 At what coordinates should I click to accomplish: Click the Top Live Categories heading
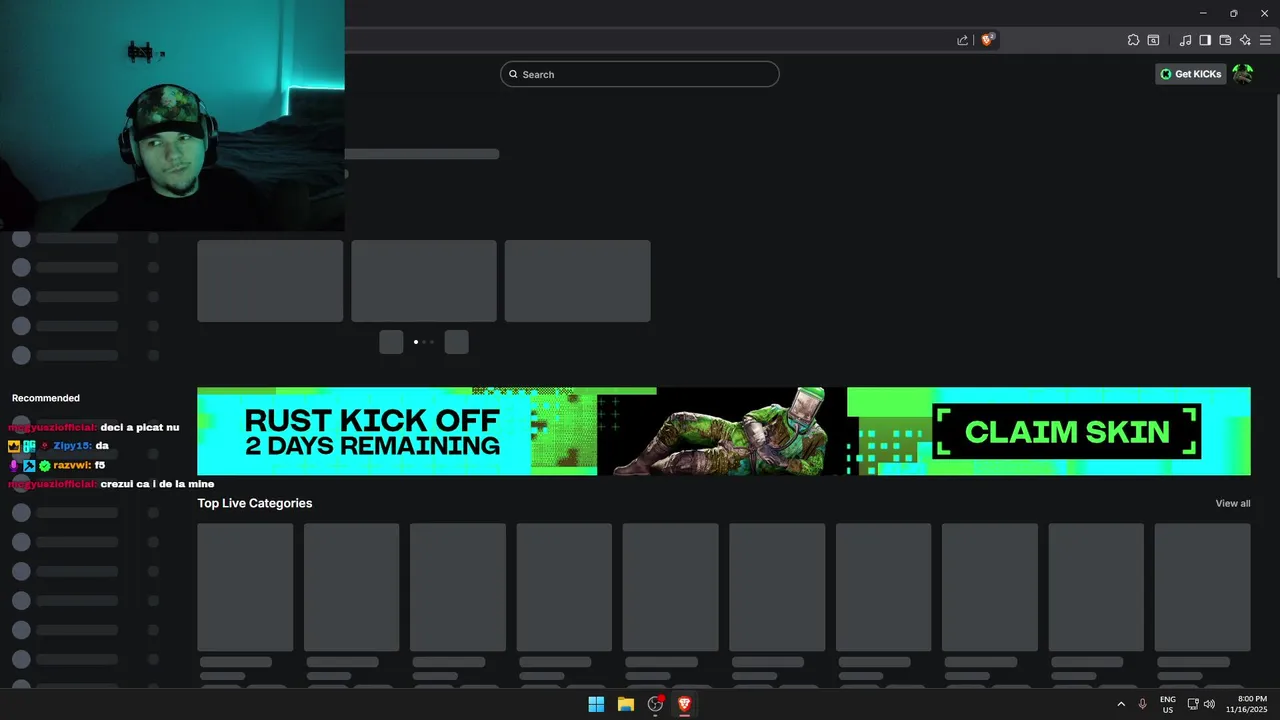coord(255,503)
